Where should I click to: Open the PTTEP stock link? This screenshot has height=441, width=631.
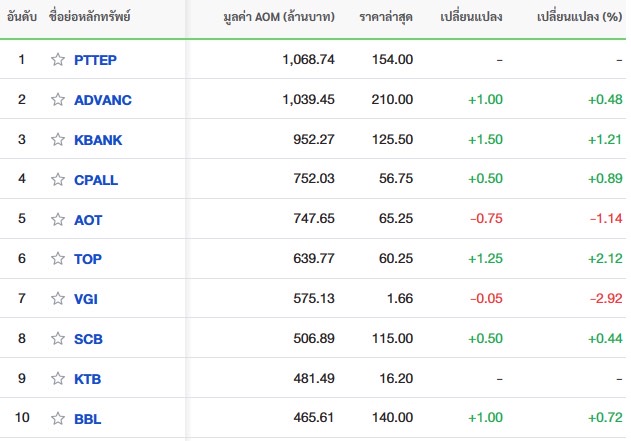tap(95, 60)
